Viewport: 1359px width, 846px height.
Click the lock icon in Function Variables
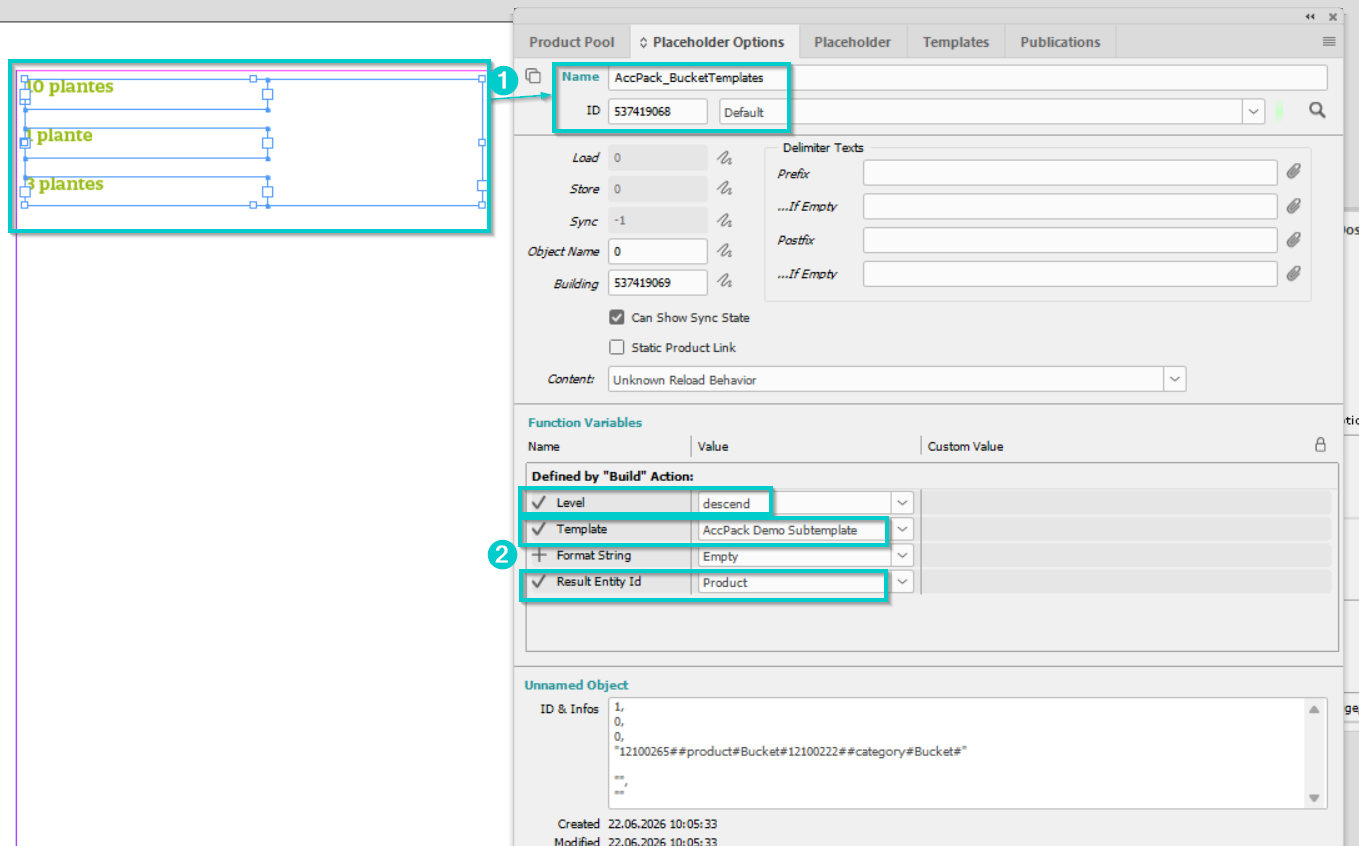click(x=1320, y=445)
